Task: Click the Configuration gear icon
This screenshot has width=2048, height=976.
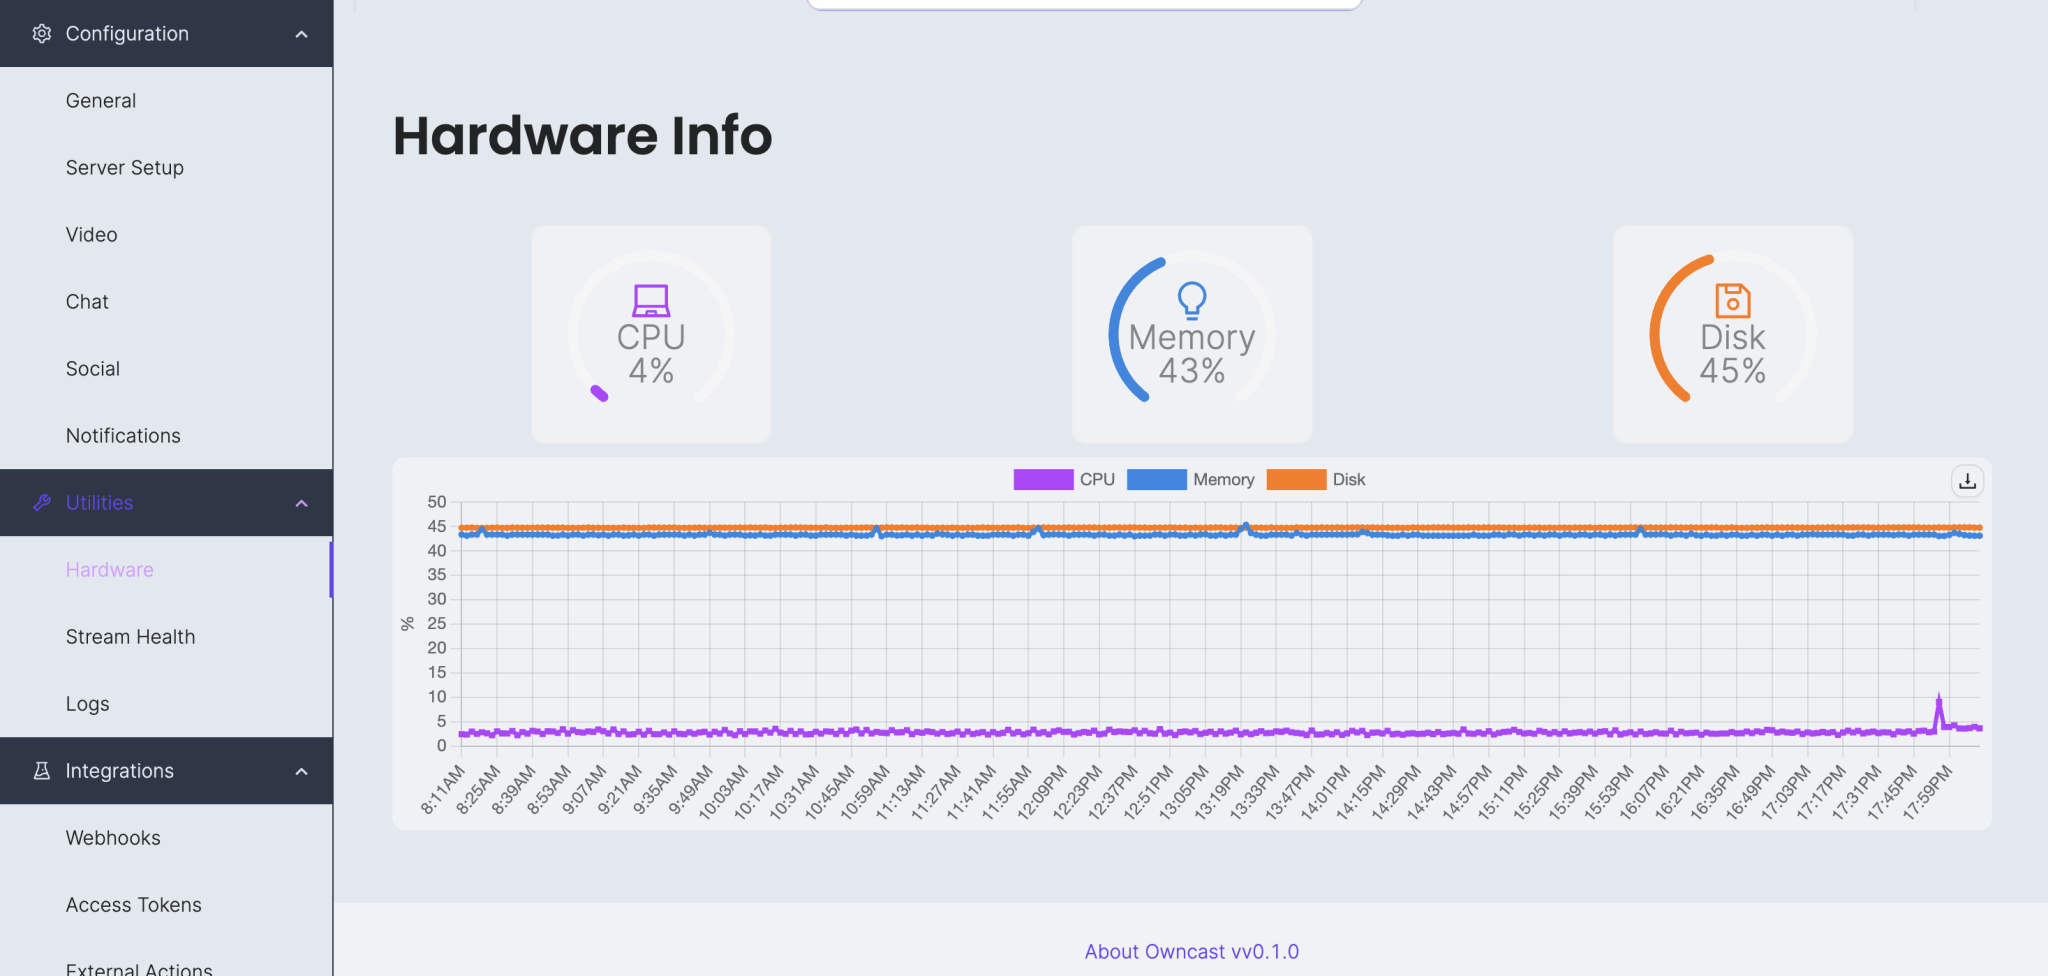Action: [x=41, y=34]
